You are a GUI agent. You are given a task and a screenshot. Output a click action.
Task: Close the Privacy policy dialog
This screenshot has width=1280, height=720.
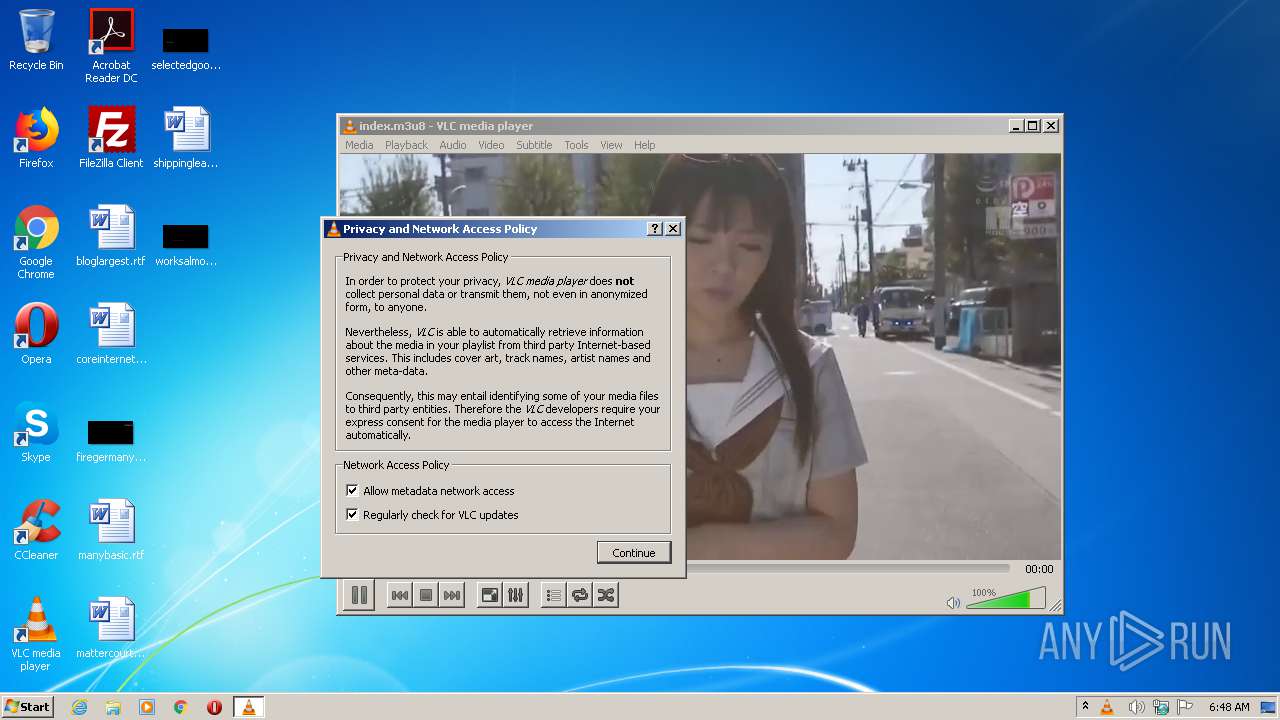pos(673,229)
